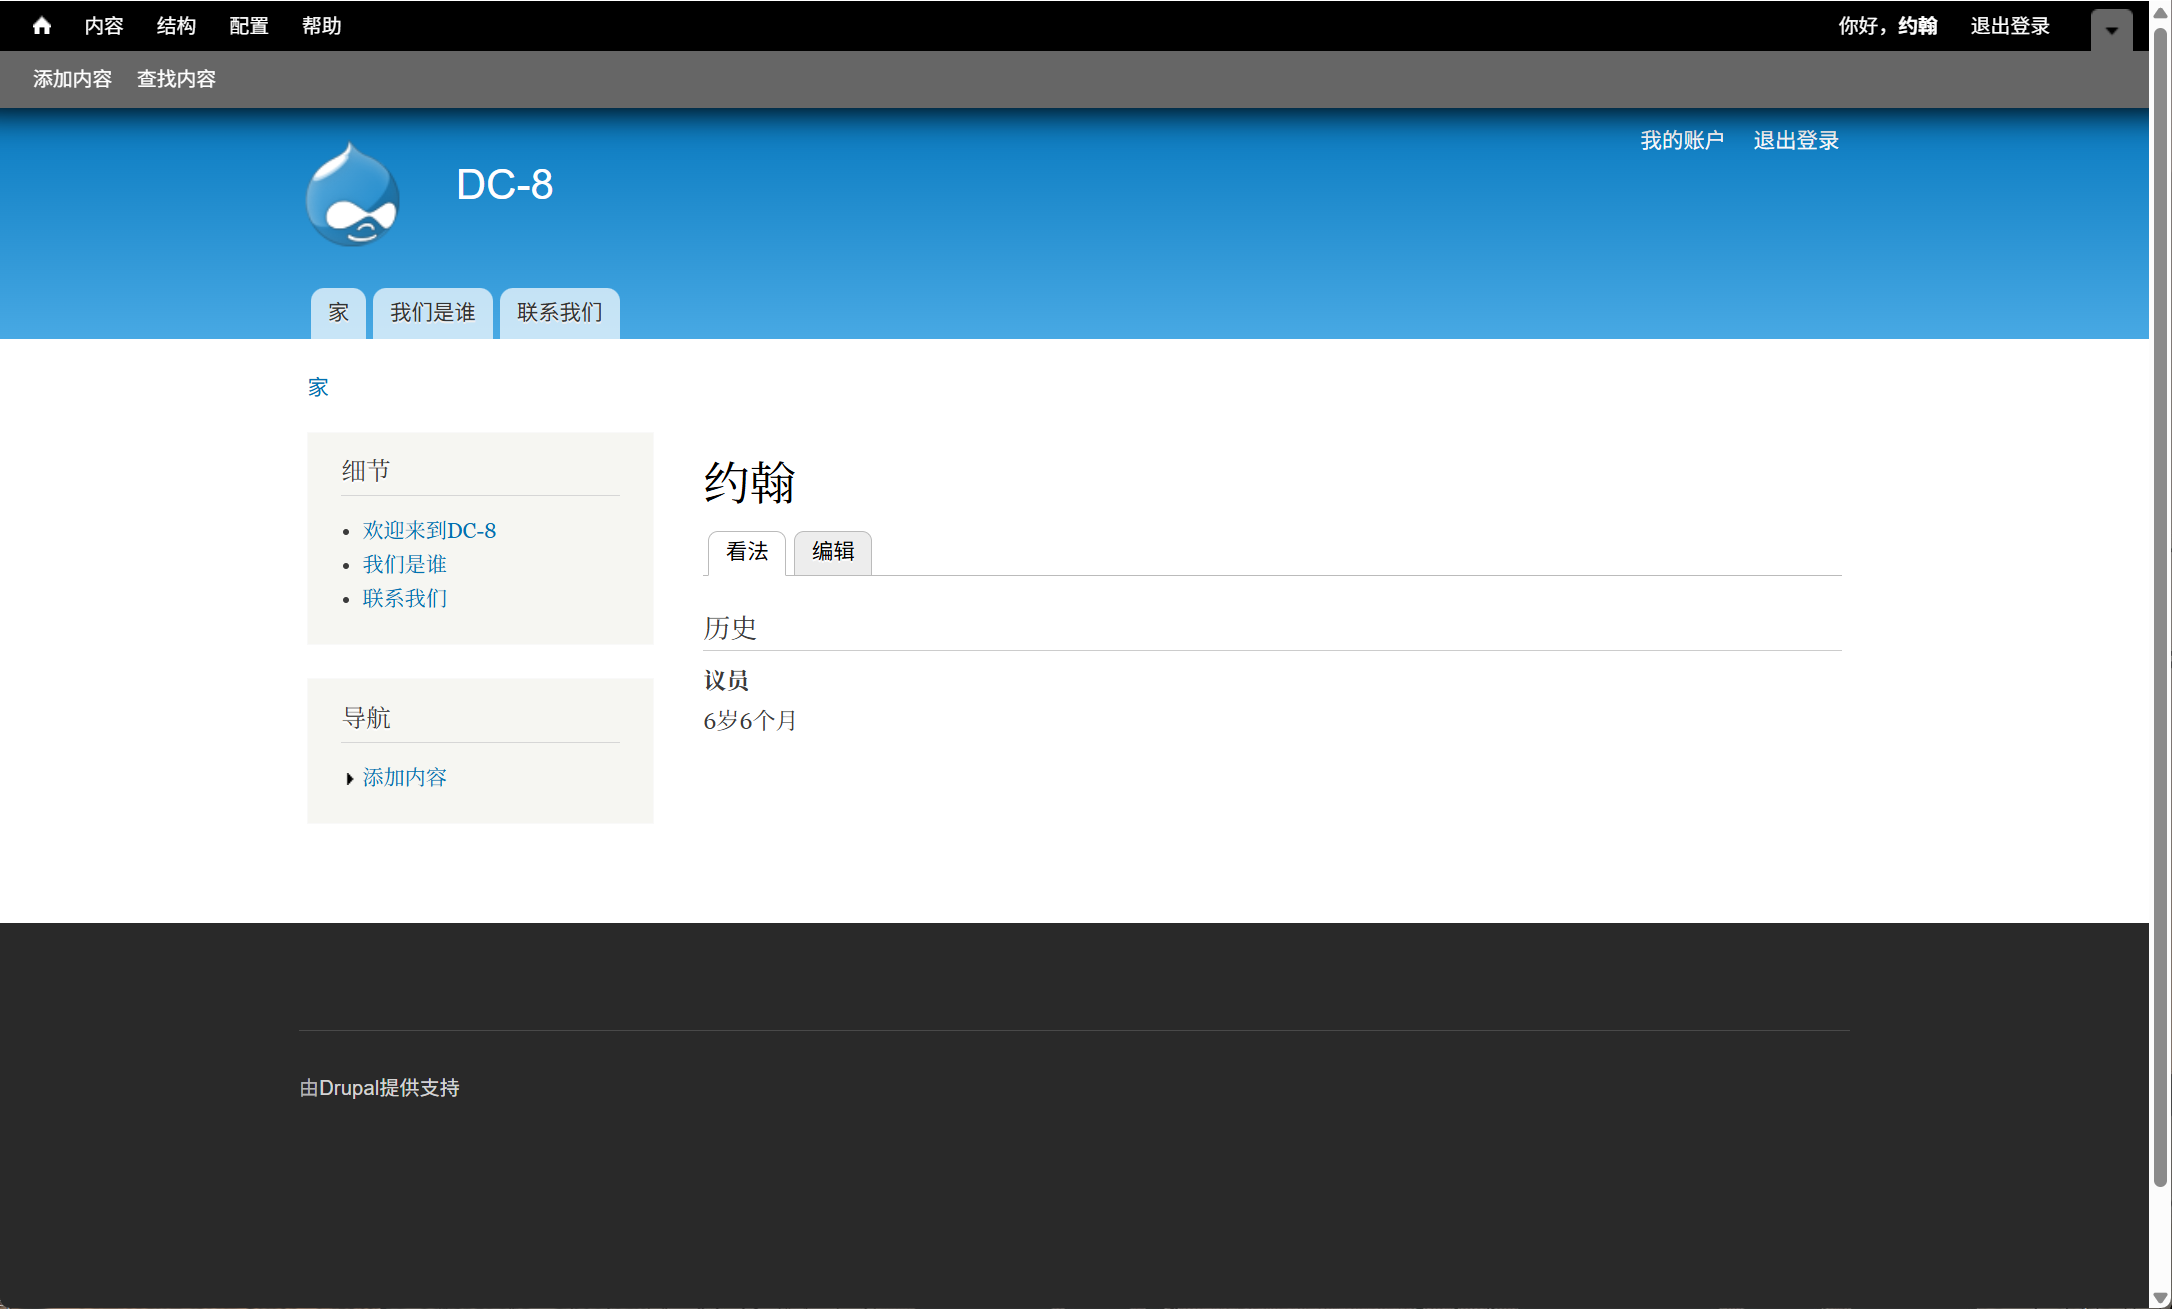Open the 我们是谁 main menu tab
Viewport: 2172px width, 1309px height.
point(432,313)
